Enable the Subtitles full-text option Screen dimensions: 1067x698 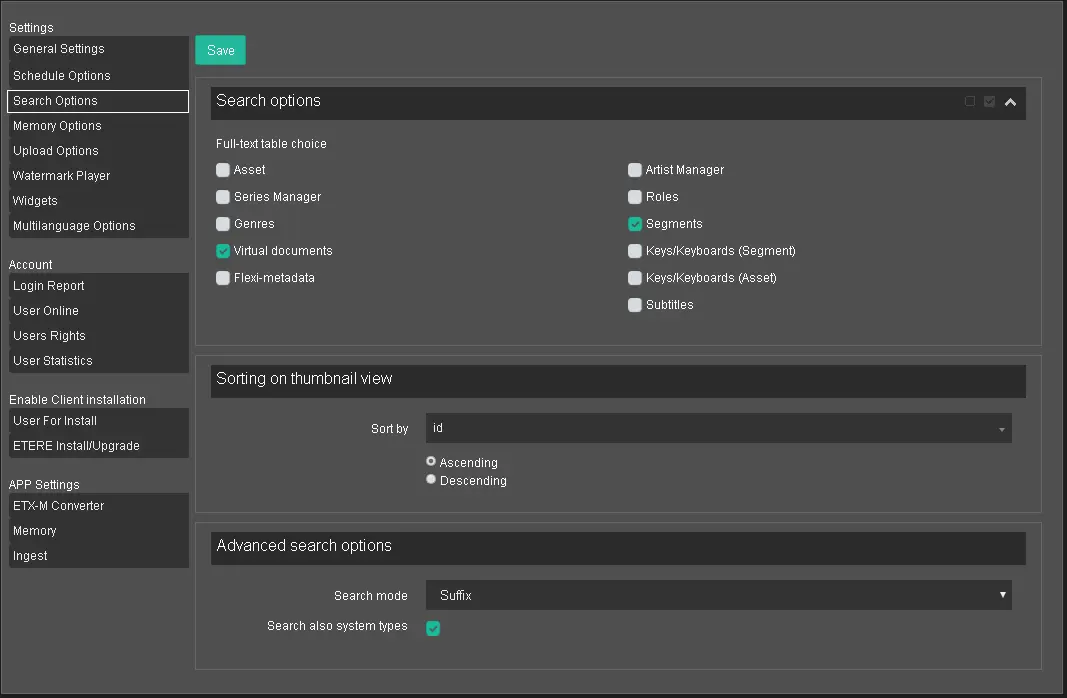coord(635,305)
